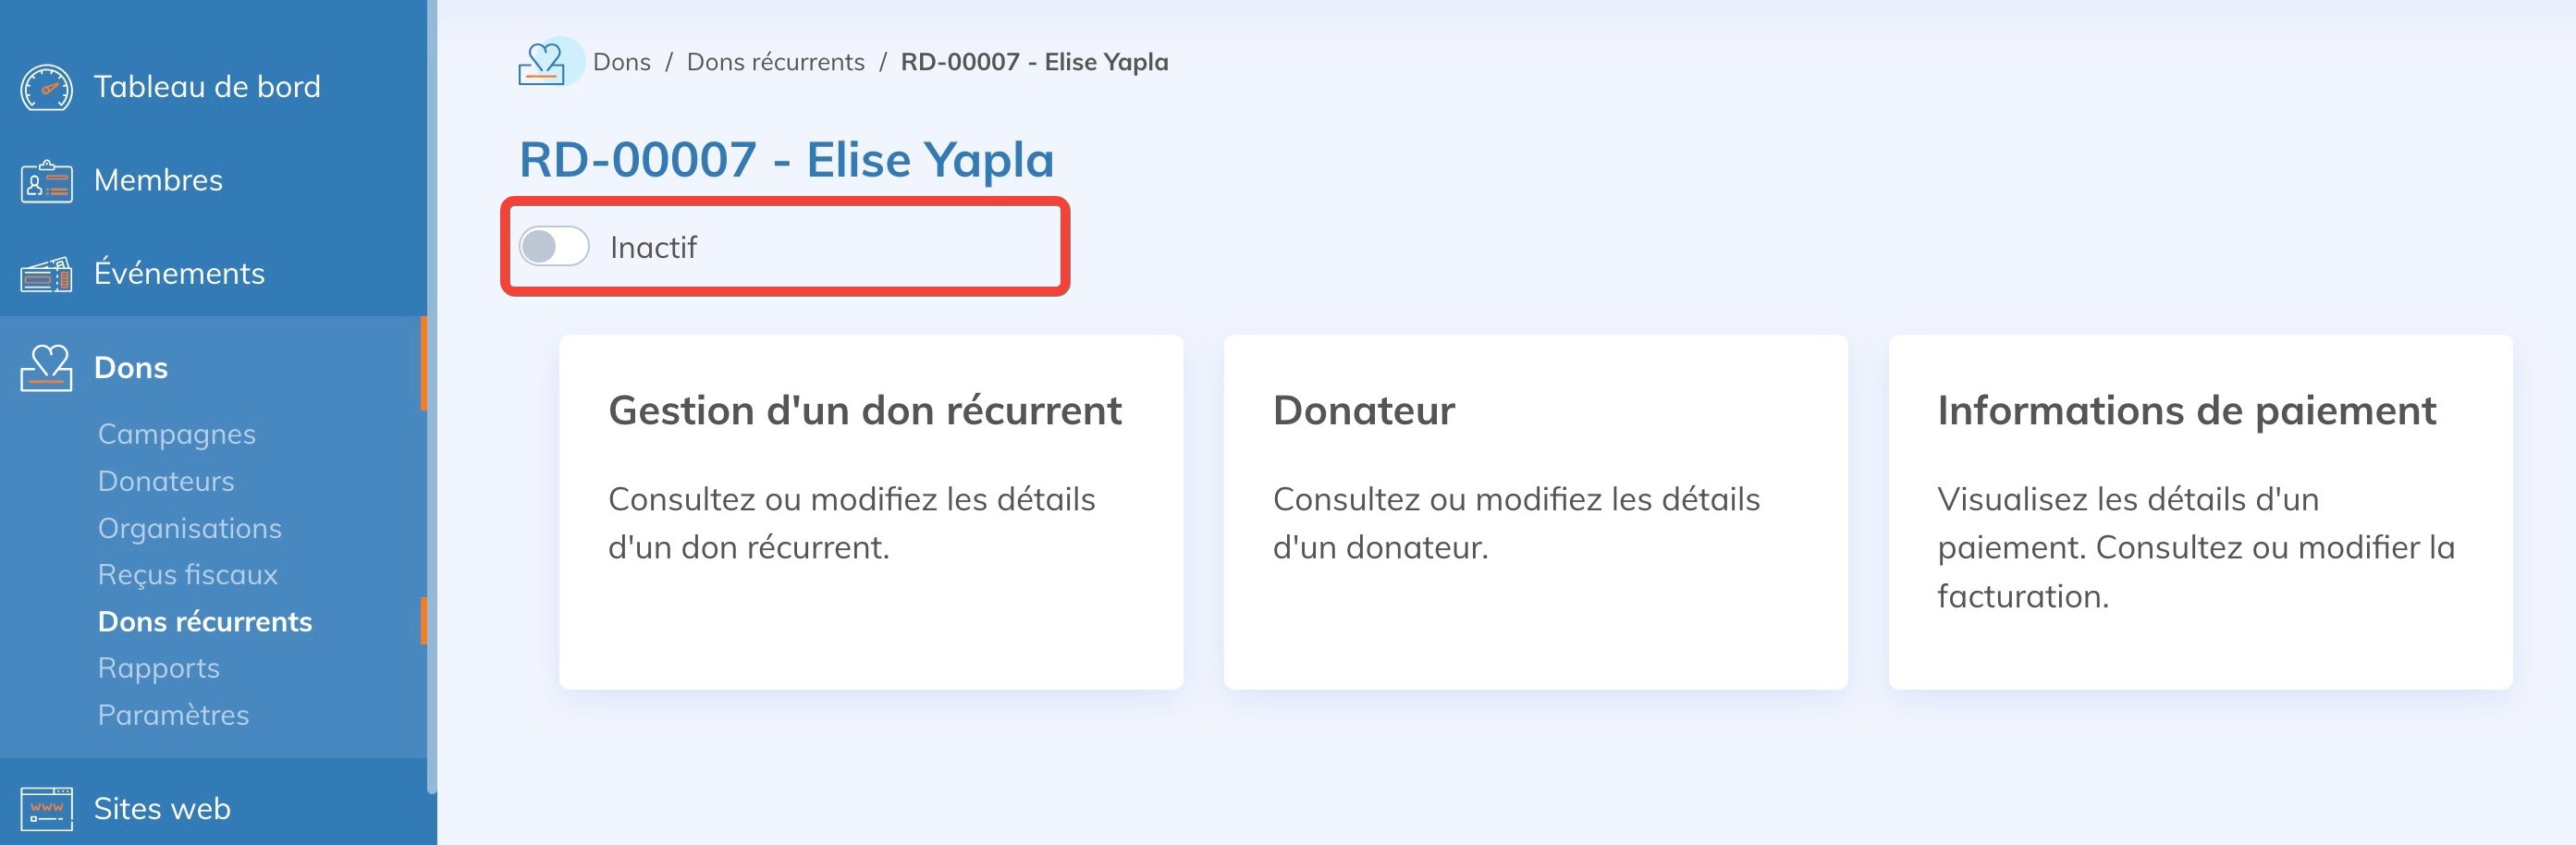Viewport: 2576px width, 845px height.
Task: Click the Dons breadcrumb link
Action: point(621,62)
